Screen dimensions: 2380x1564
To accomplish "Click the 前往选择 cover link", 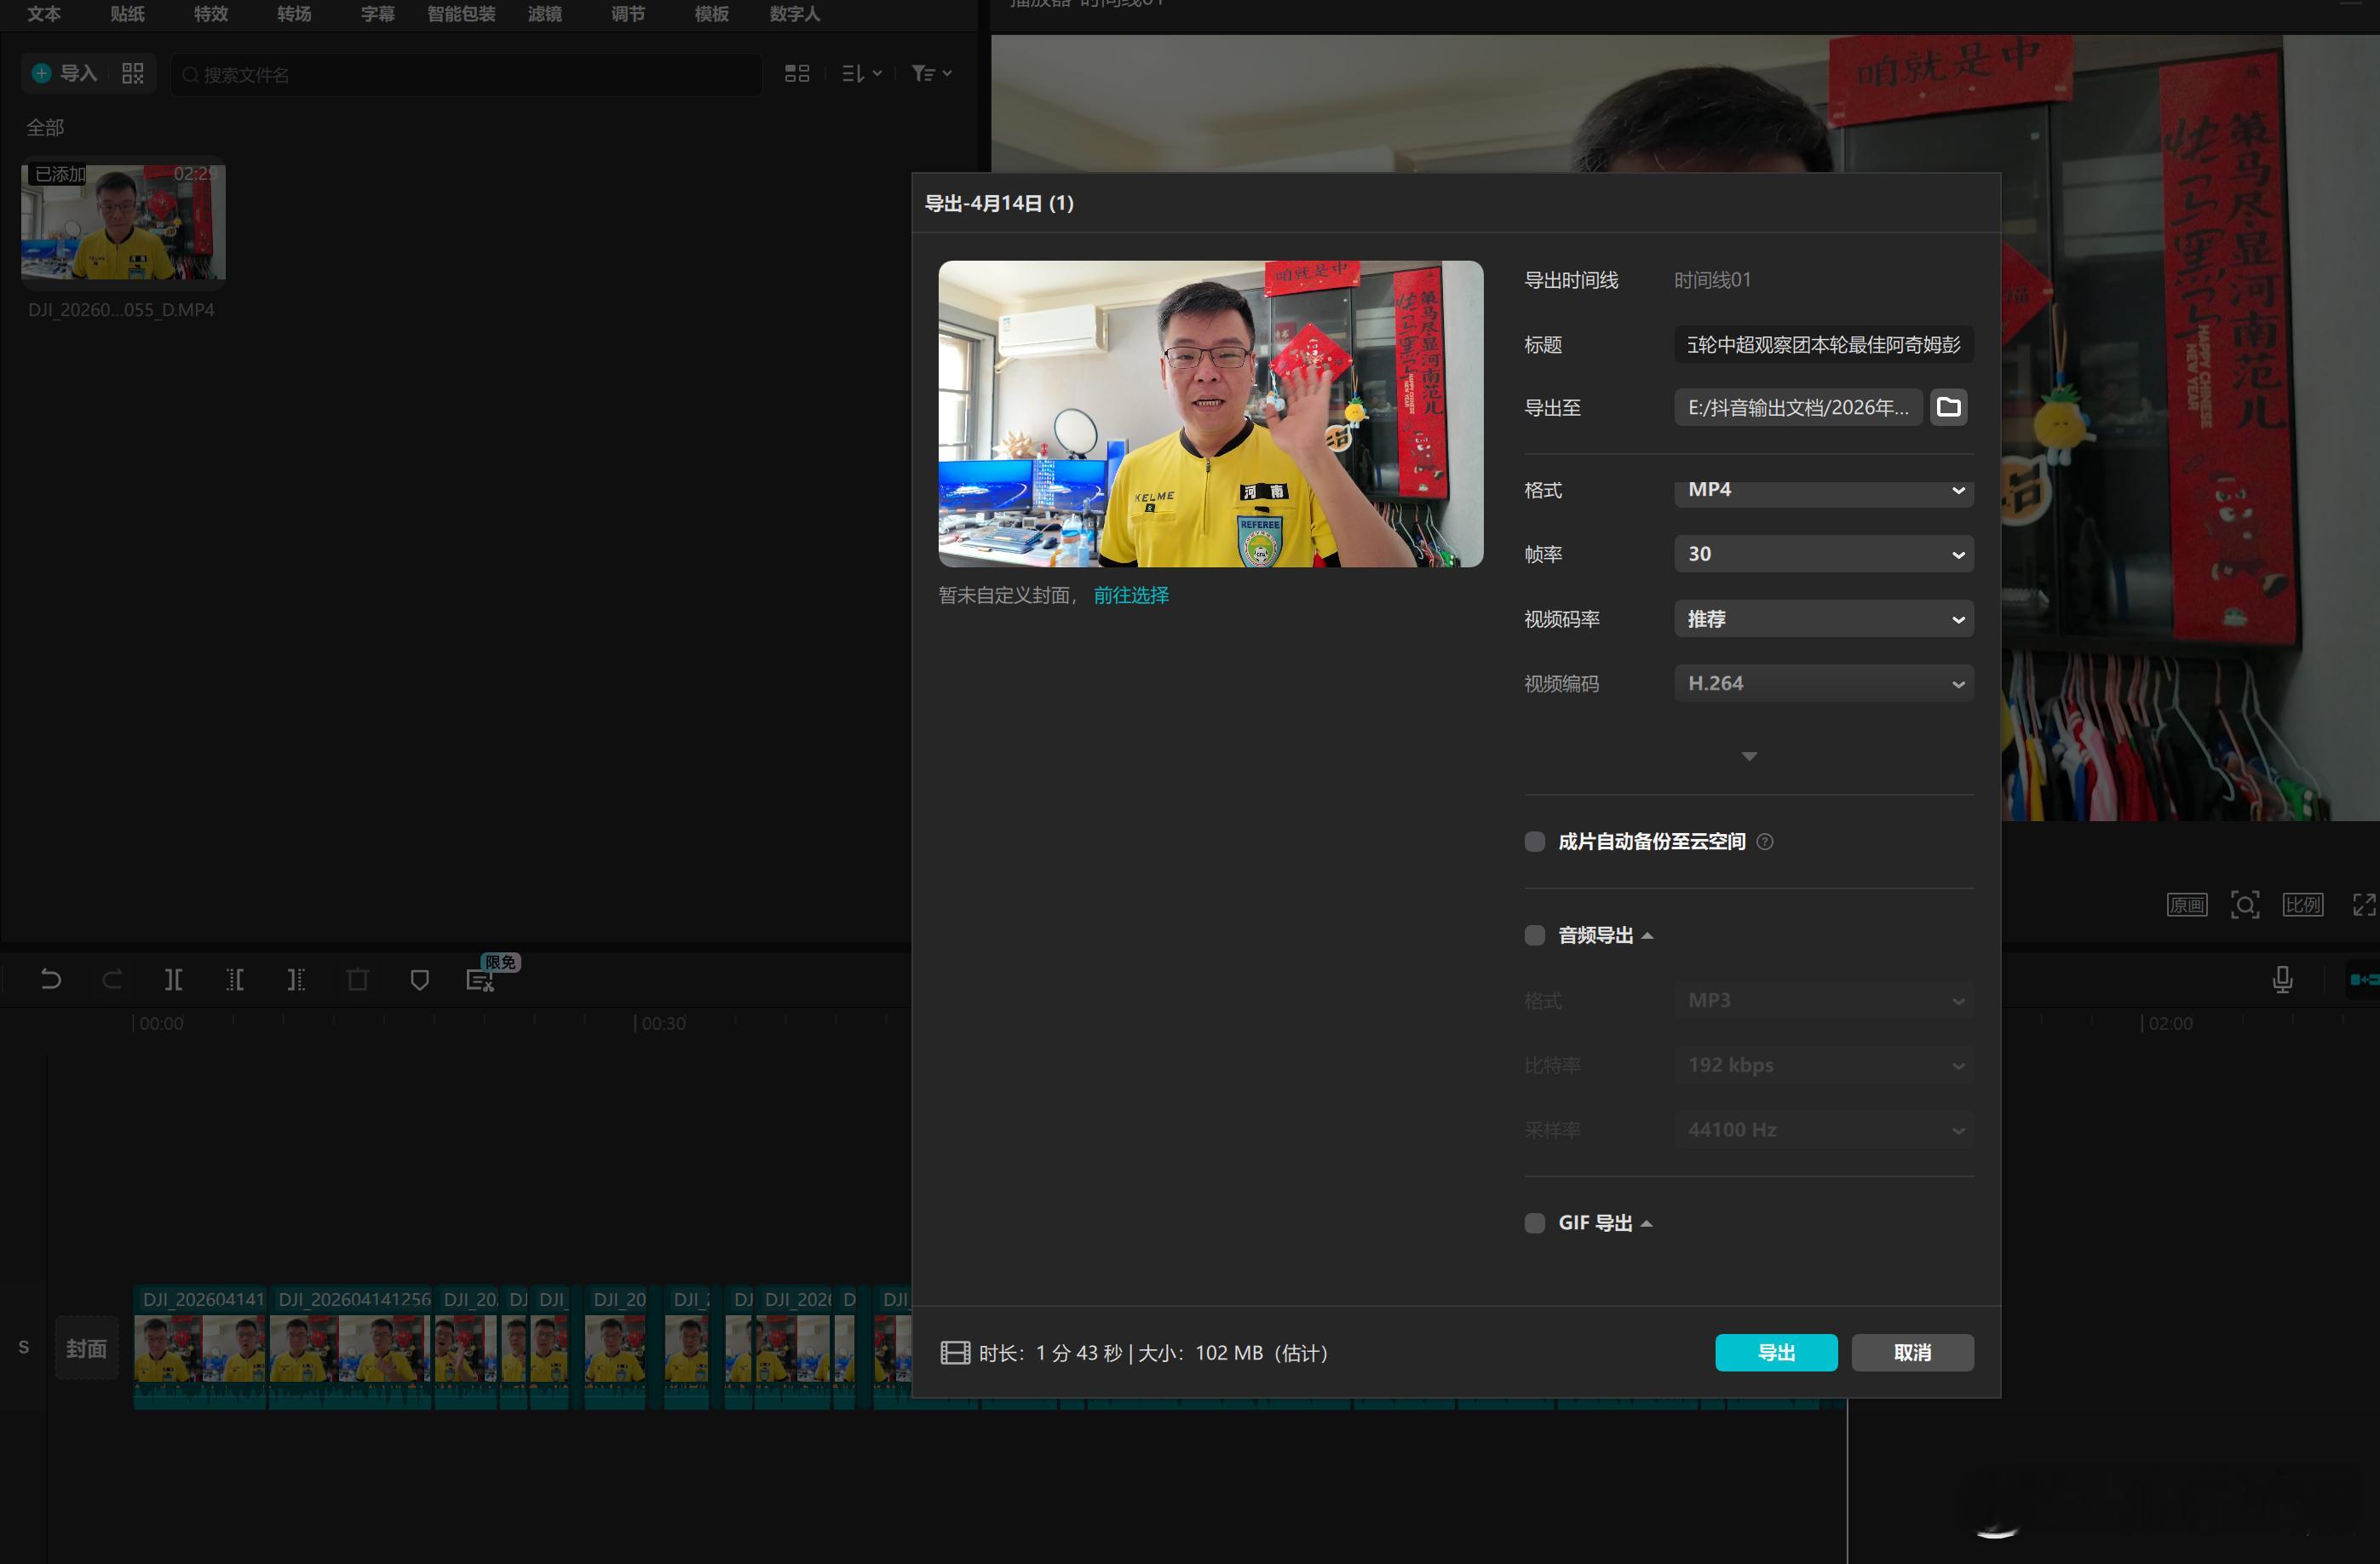I will coord(1131,595).
